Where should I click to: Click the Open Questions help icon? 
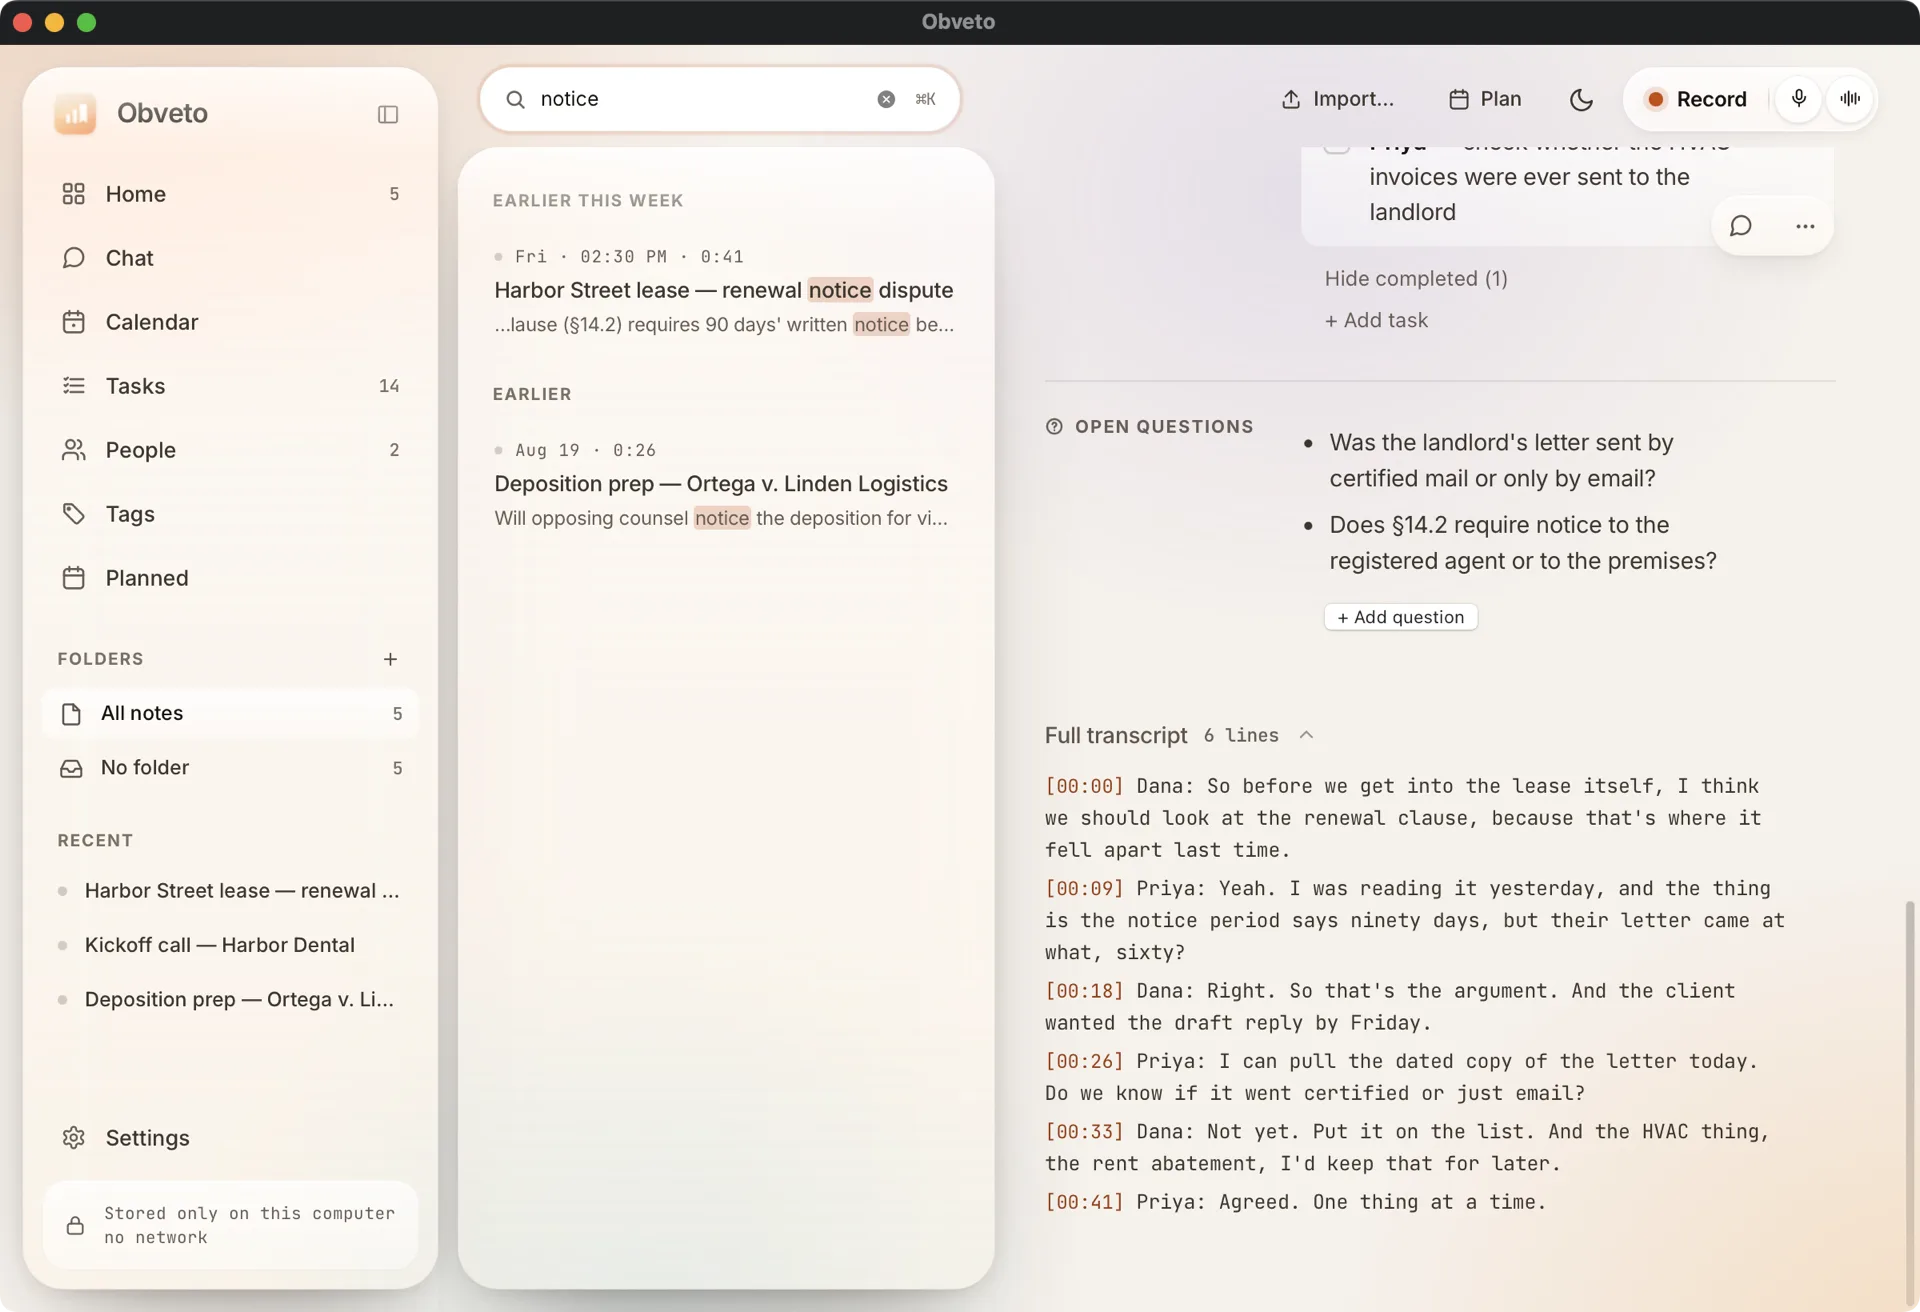(x=1054, y=427)
